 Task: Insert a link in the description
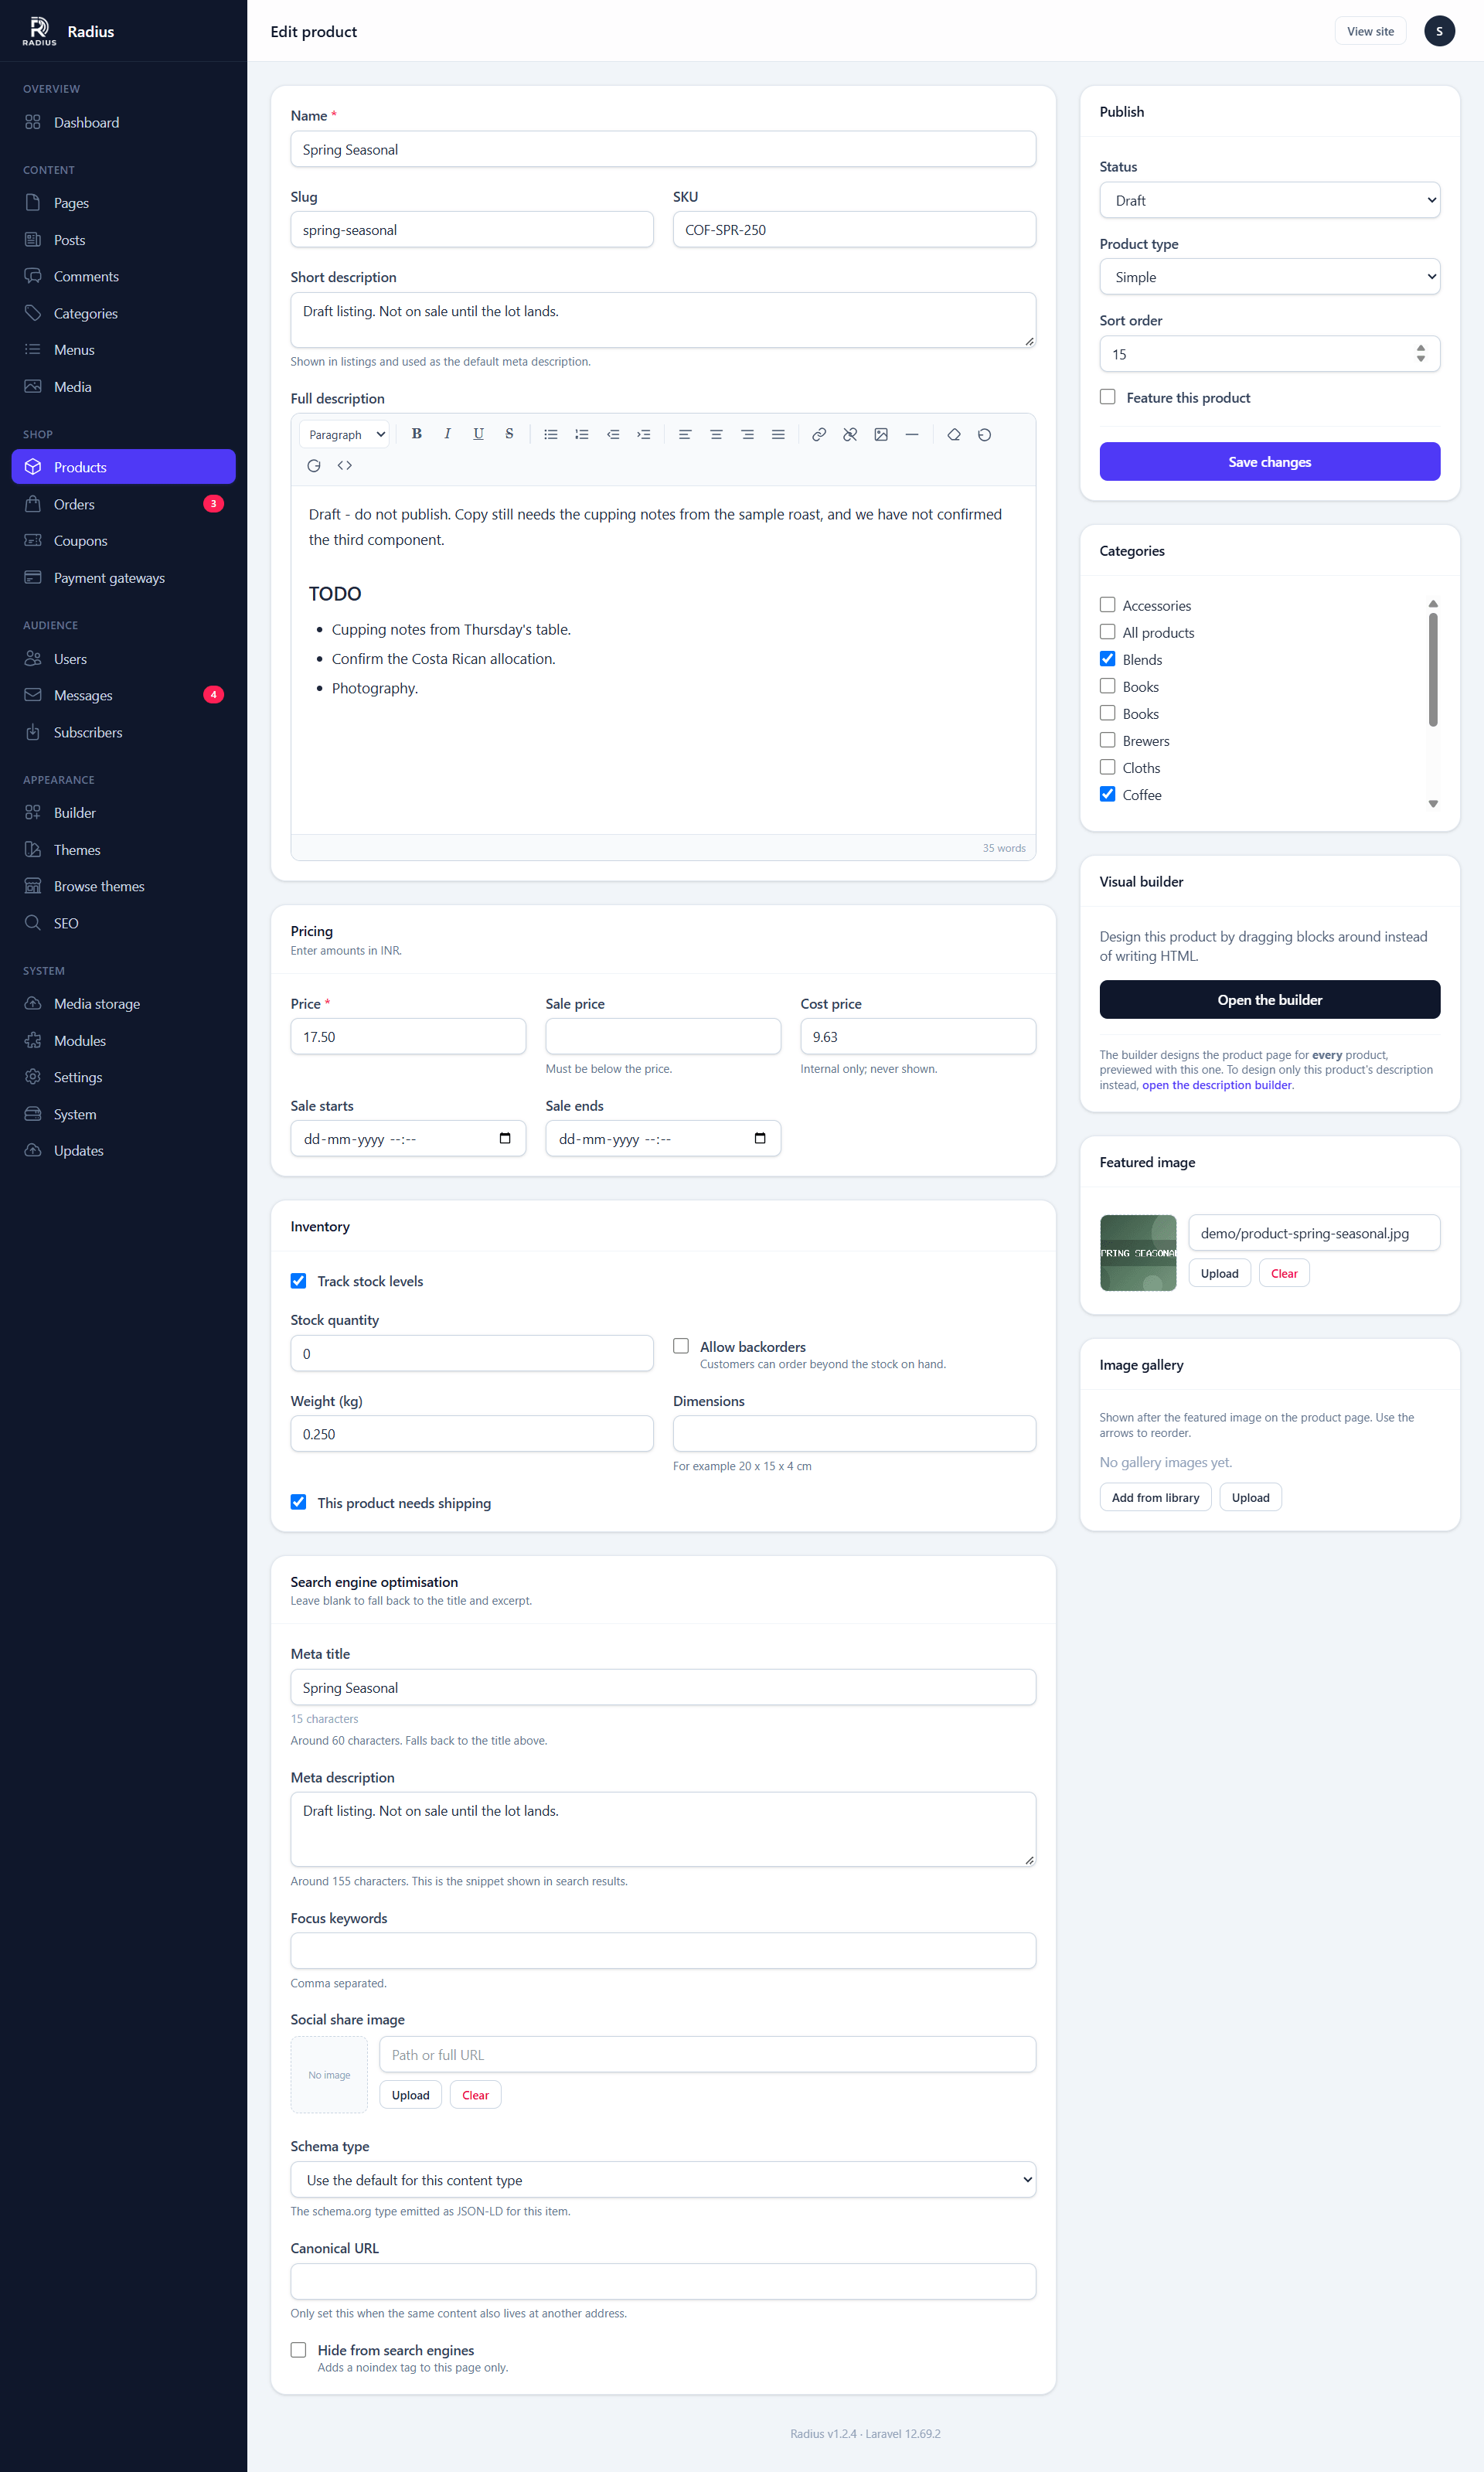point(819,434)
